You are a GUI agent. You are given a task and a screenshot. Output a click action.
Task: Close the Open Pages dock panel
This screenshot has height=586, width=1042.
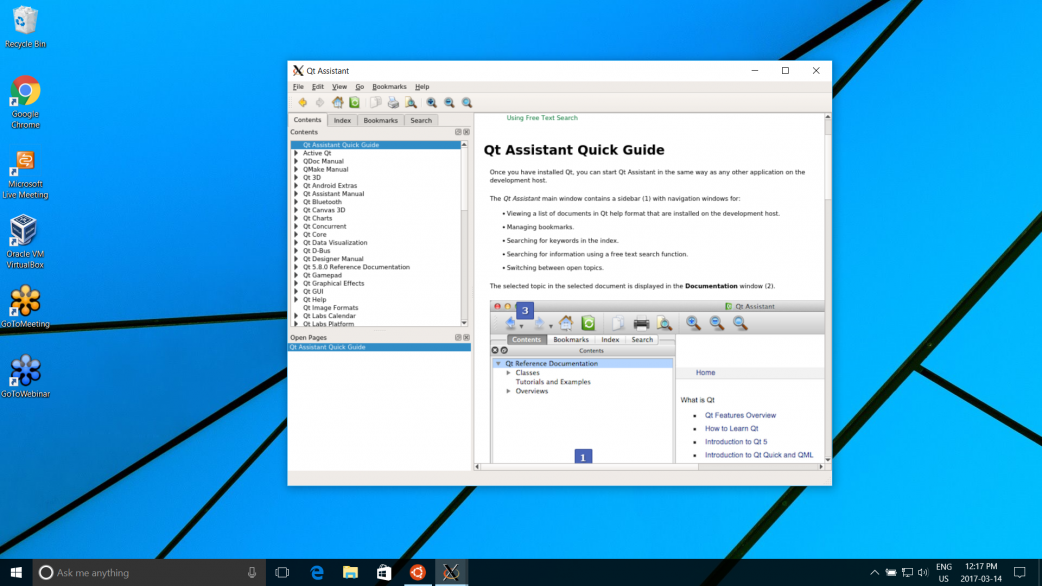point(466,337)
